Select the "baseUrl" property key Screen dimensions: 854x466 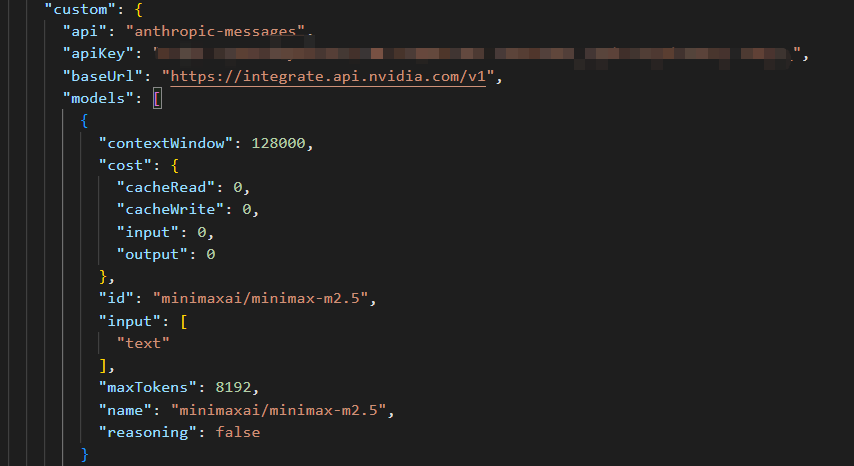(101, 77)
